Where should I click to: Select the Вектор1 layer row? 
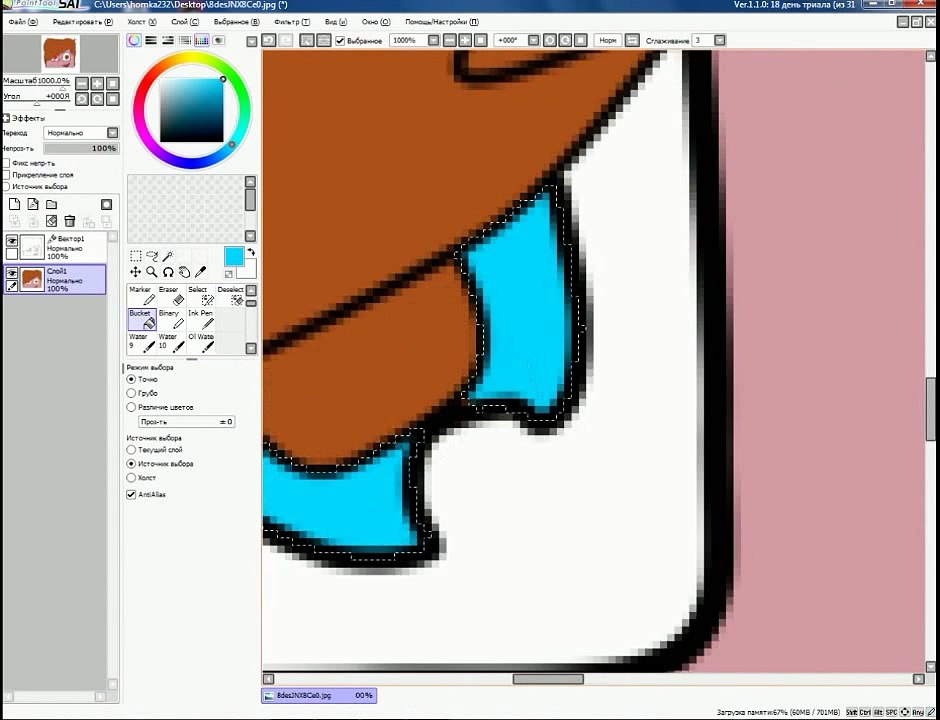[57, 247]
